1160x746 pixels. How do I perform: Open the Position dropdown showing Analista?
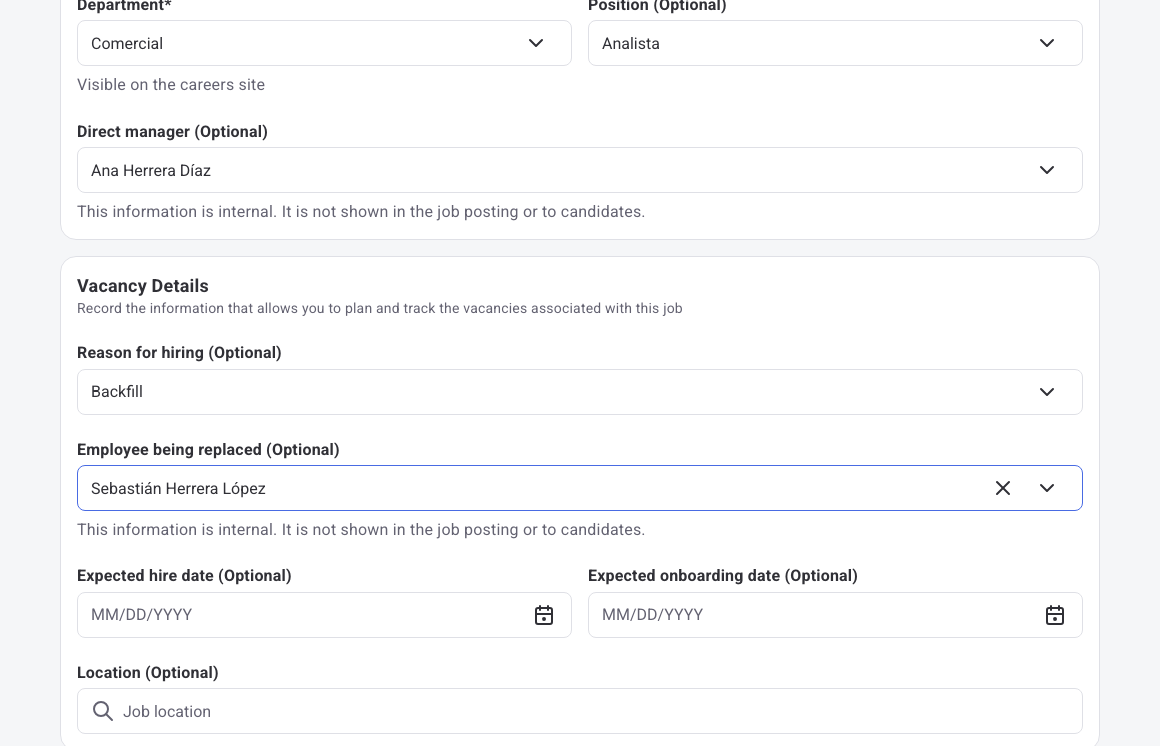click(x=835, y=43)
